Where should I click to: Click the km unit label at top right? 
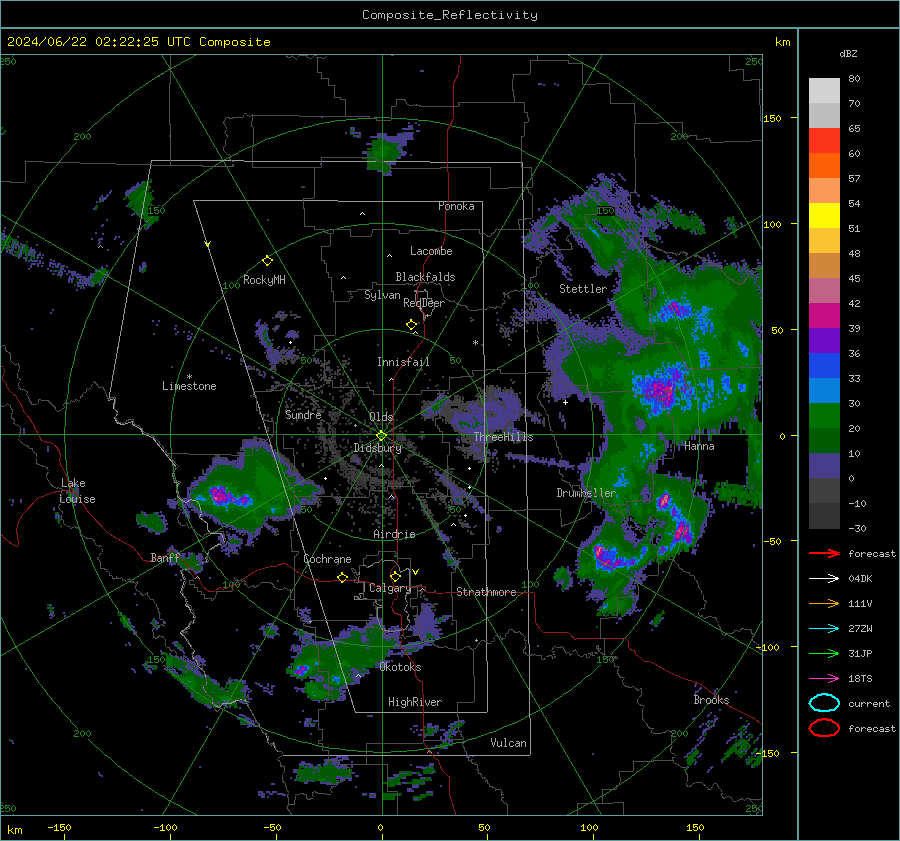782,42
